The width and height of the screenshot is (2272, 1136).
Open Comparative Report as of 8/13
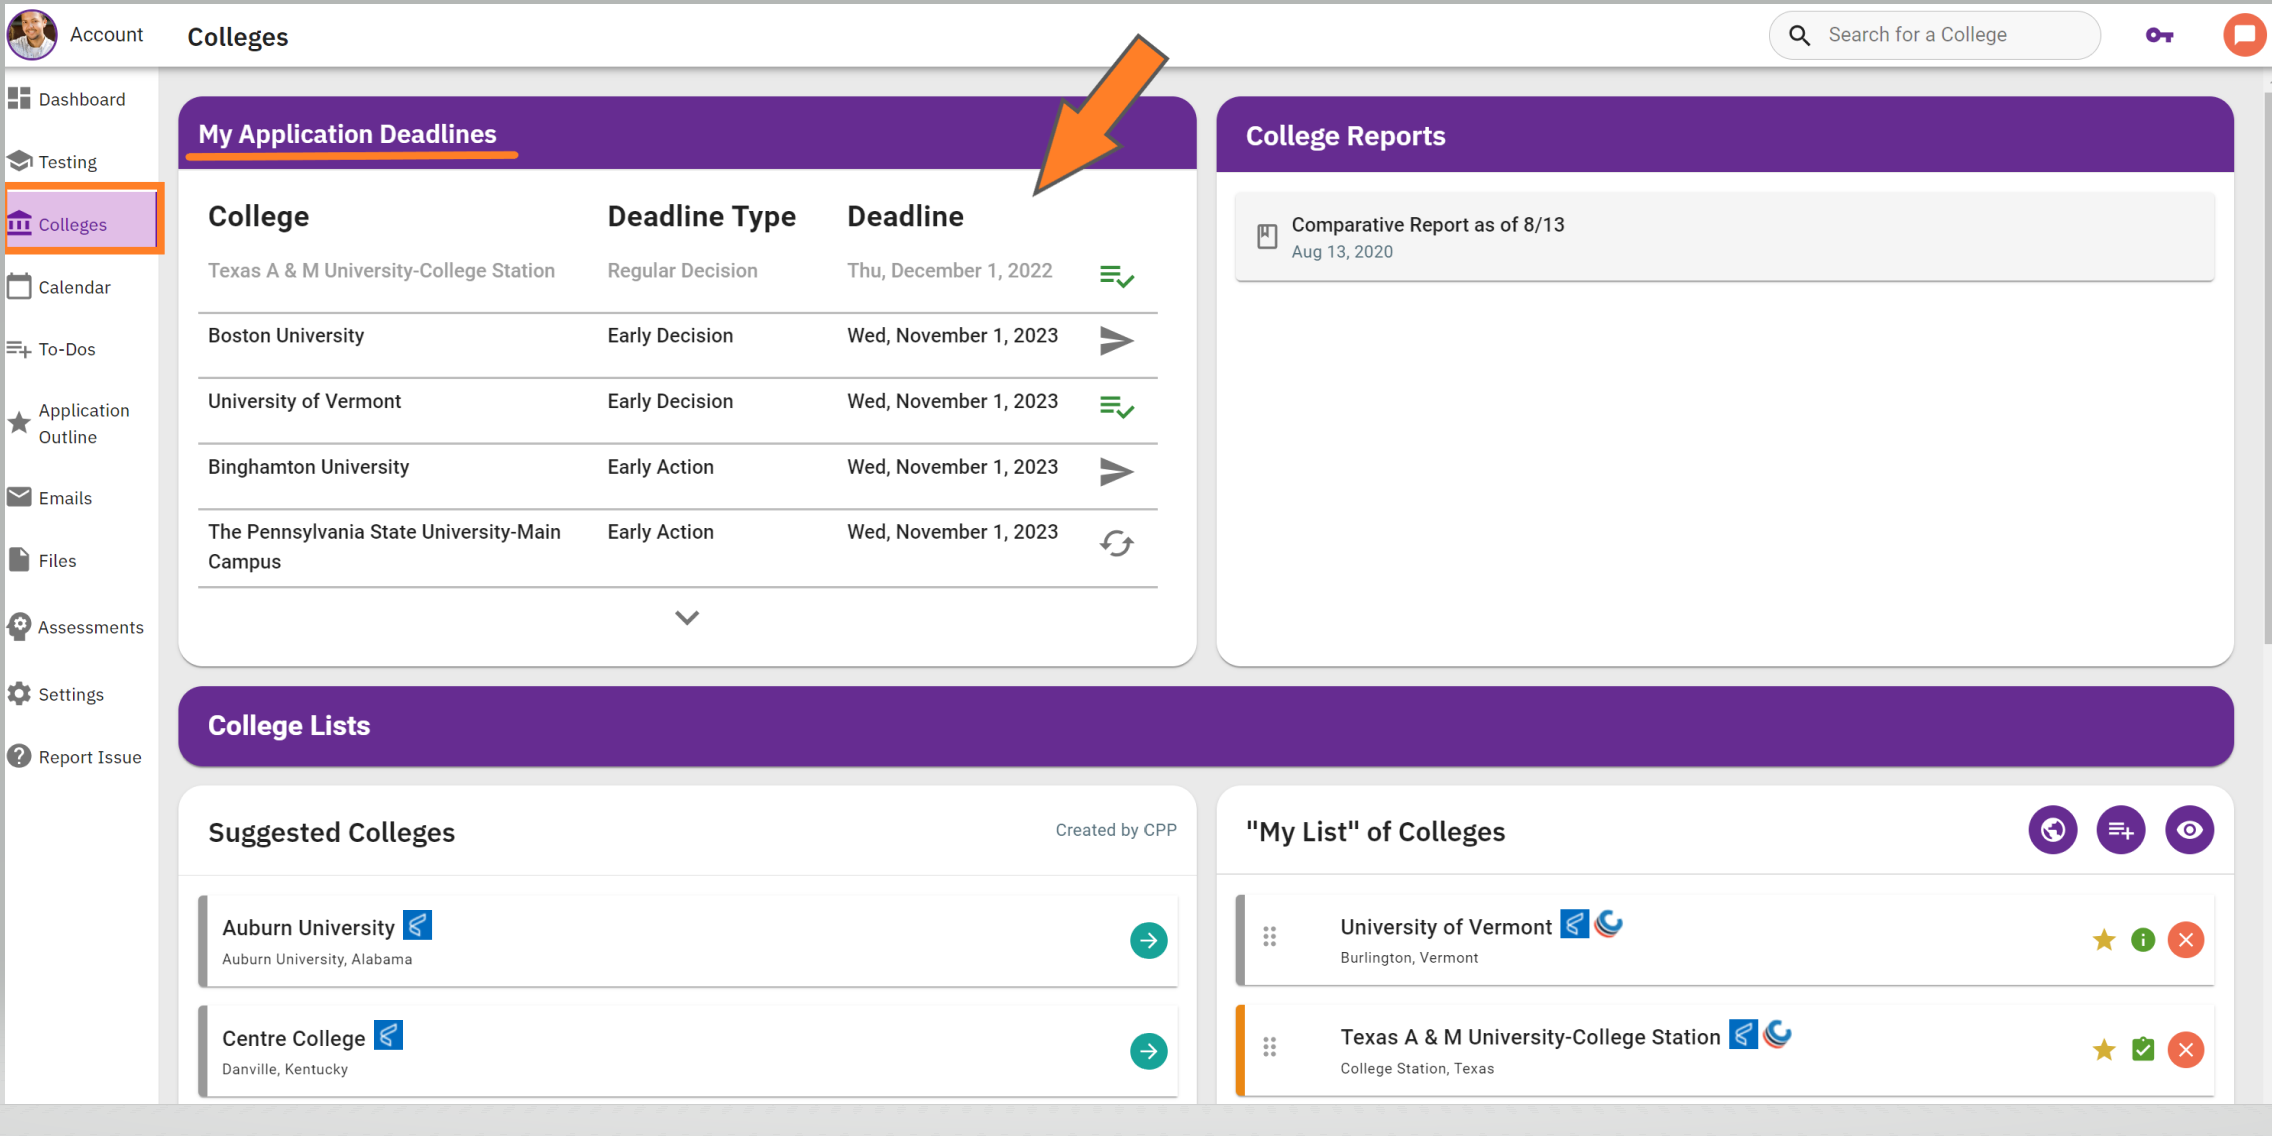pos(1724,237)
